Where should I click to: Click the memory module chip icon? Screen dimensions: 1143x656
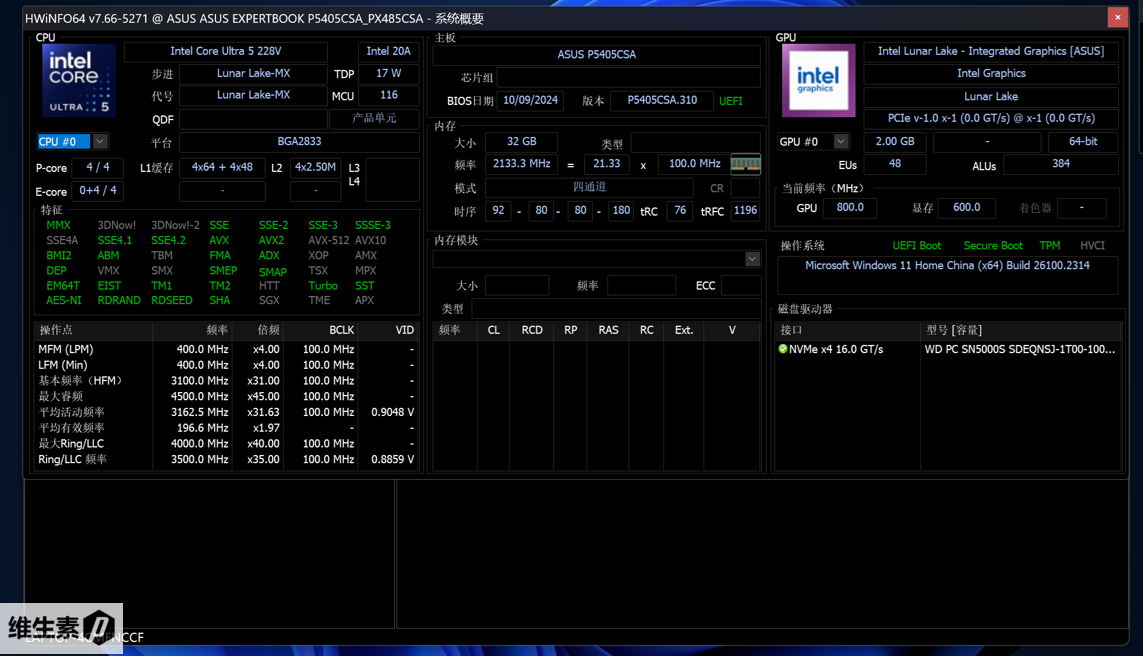tap(745, 164)
